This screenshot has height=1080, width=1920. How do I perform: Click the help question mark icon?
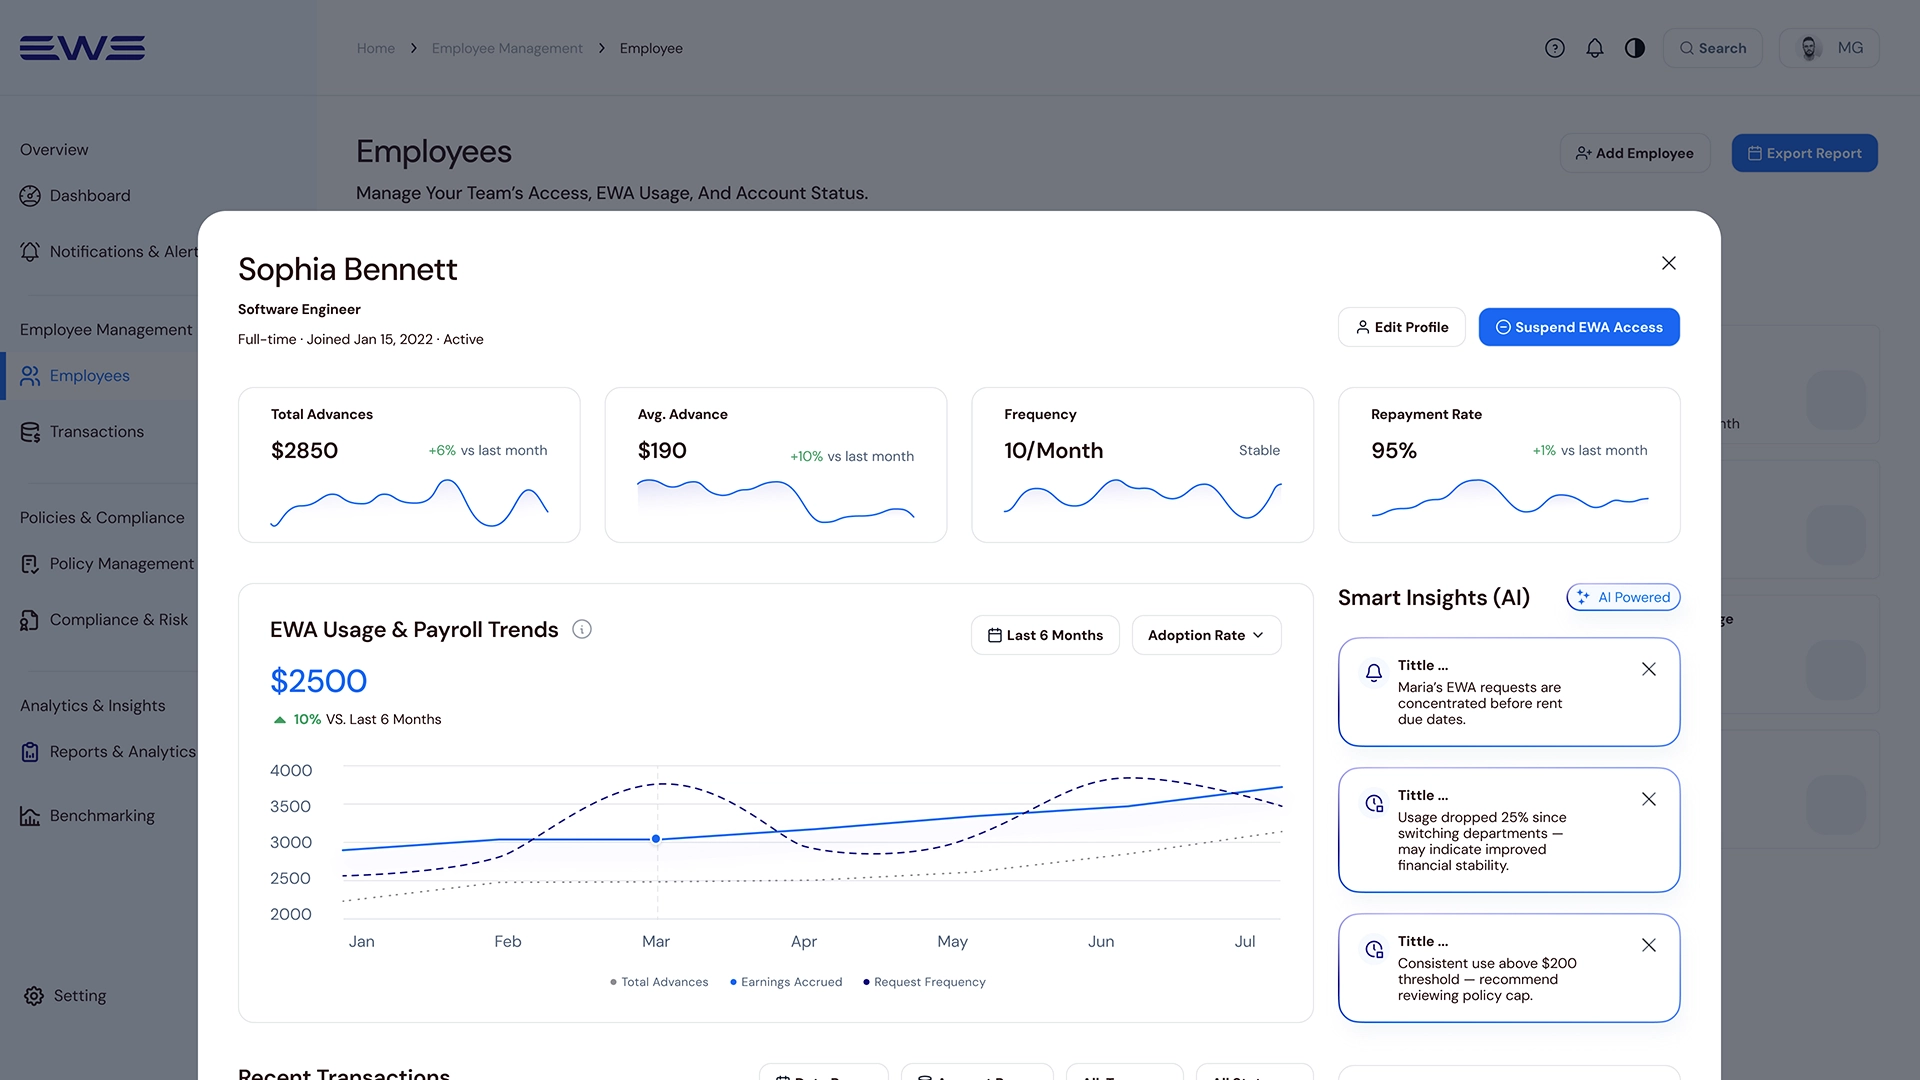click(x=1554, y=48)
